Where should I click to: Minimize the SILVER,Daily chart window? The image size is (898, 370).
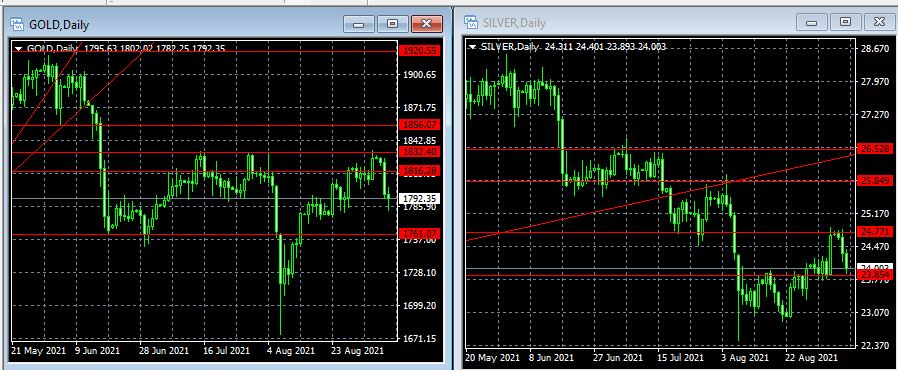(x=812, y=22)
